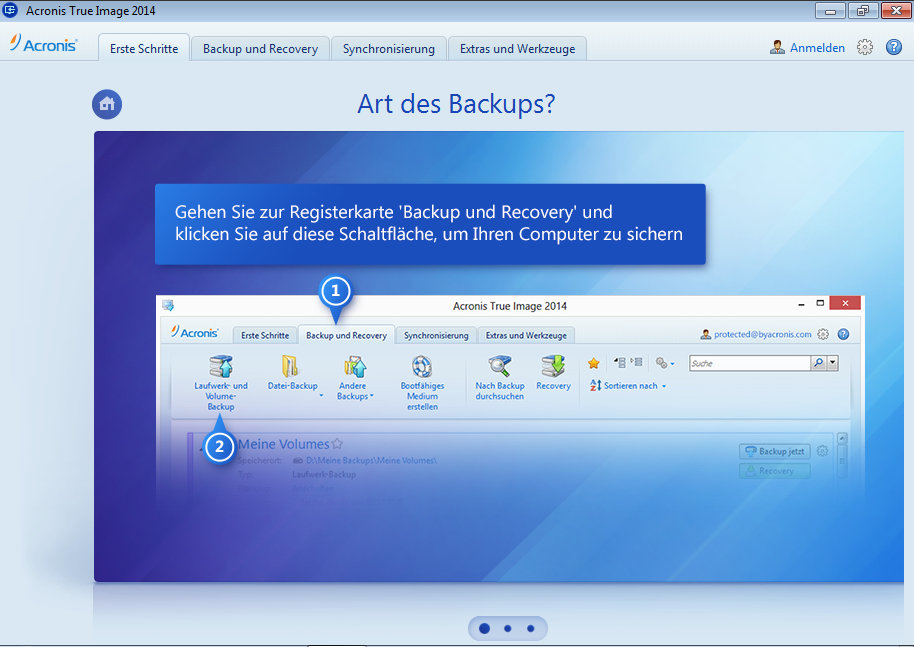The height and width of the screenshot is (647, 914).
Task: Click into the Suche search field
Action: [x=748, y=363]
